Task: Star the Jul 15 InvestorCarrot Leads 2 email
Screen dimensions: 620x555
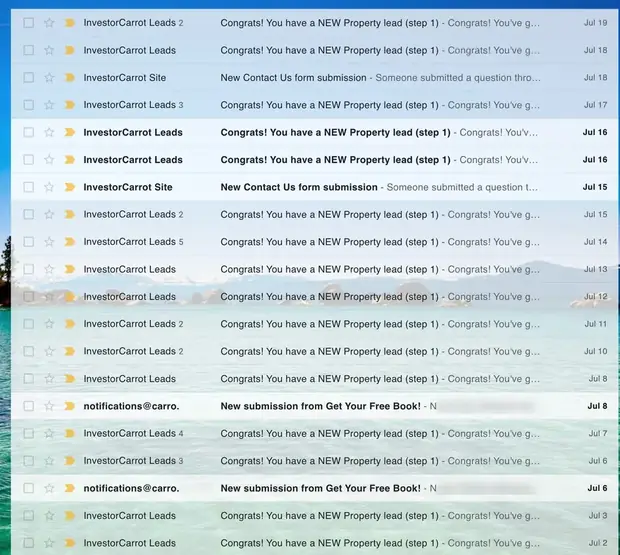Action: click(49, 214)
